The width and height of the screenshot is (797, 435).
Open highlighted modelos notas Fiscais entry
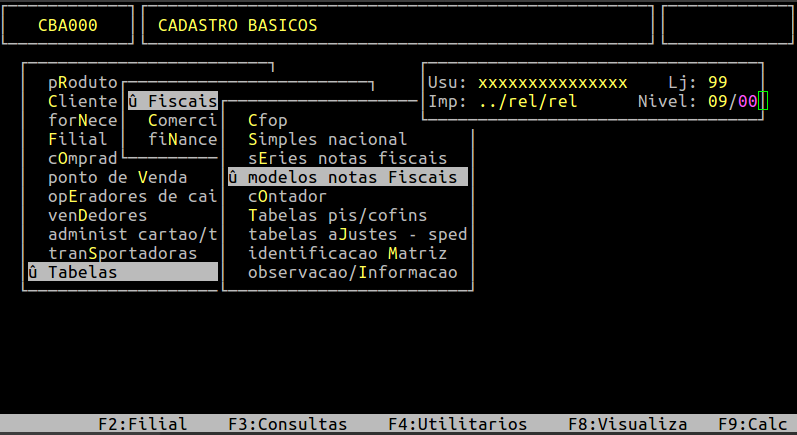click(347, 177)
